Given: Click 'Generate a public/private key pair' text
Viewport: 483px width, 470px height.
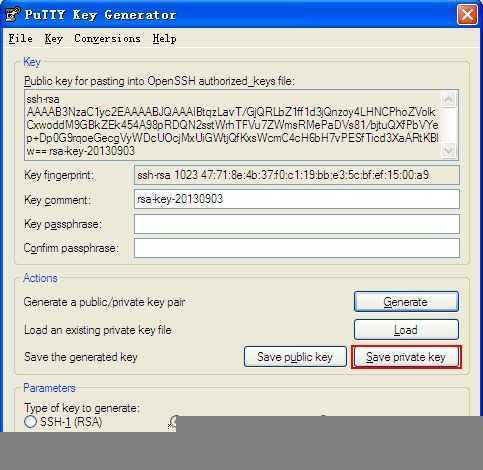Looking at the screenshot, I should point(104,302).
